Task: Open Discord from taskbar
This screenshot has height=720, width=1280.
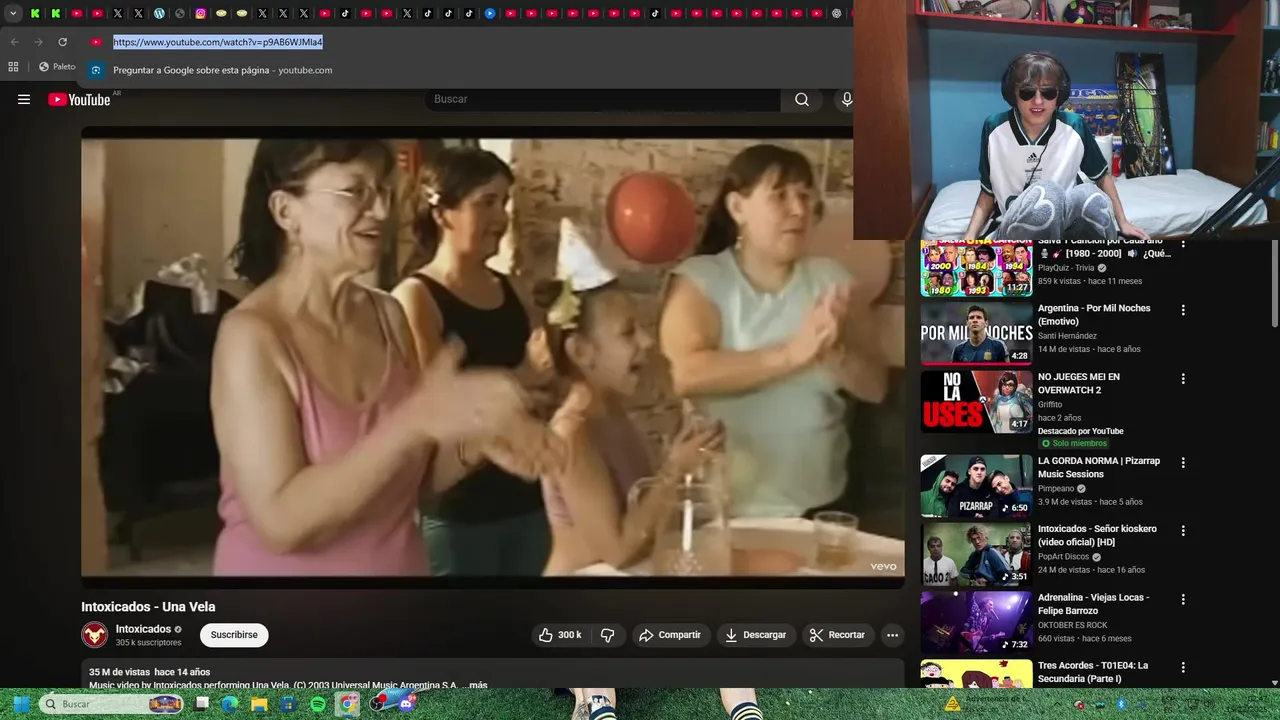Action: click(406, 704)
